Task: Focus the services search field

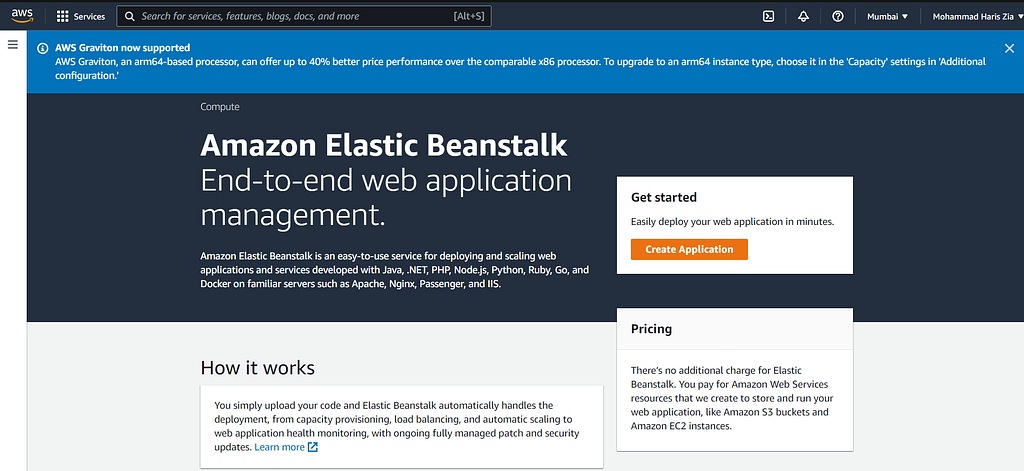Action: (304, 16)
